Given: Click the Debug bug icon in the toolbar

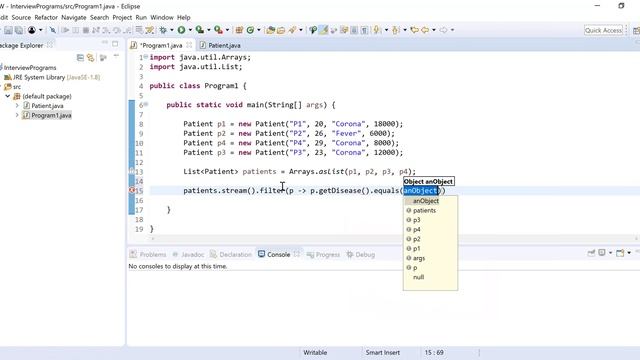Looking at the screenshot, I should [x=163, y=30].
